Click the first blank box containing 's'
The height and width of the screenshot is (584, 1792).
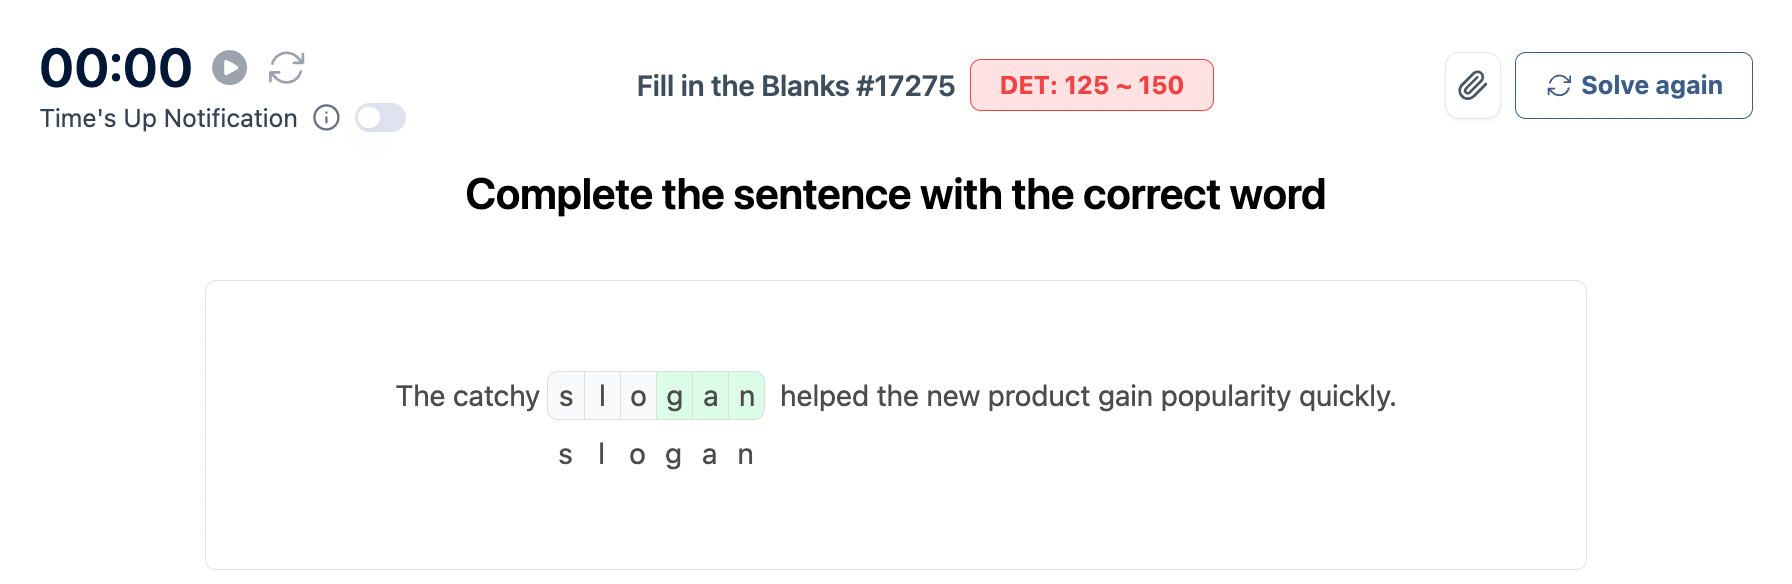coord(566,396)
